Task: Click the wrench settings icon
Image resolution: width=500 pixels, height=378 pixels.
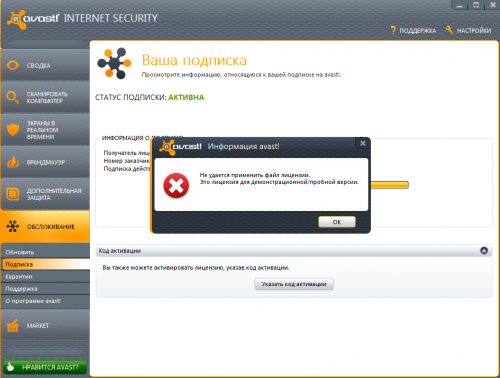Action: [x=450, y=30]
